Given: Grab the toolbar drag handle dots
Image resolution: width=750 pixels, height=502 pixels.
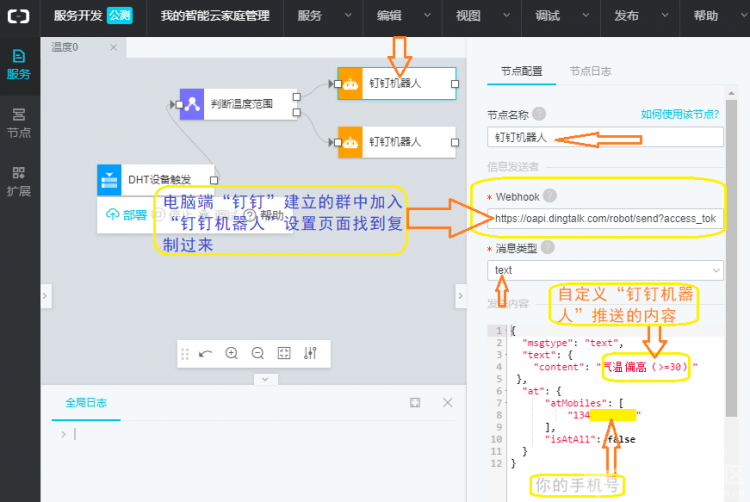Looking at the screenshot, I should (185, 354).
